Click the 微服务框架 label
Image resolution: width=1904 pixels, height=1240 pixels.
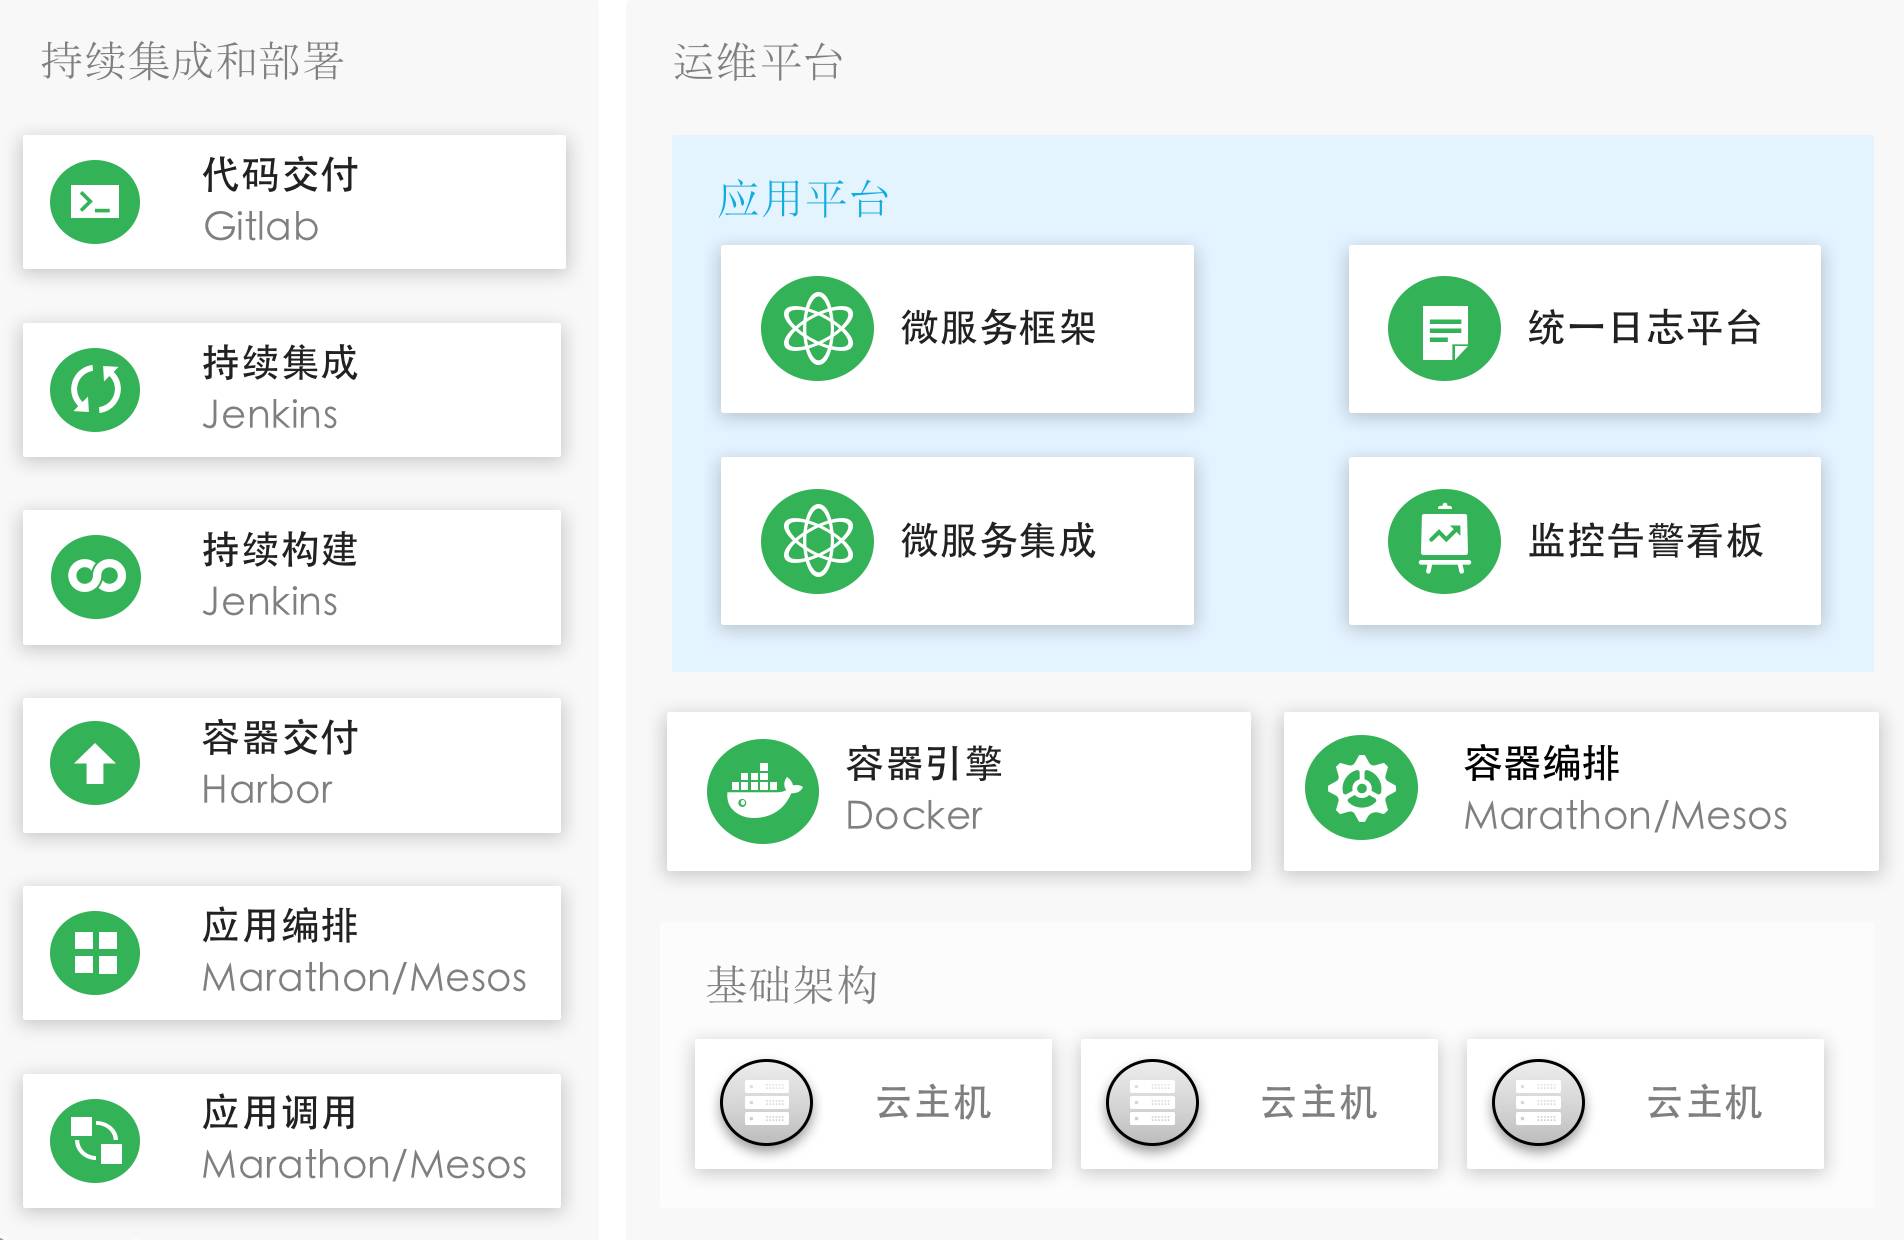pyautogui.click(x=999, y=328)
